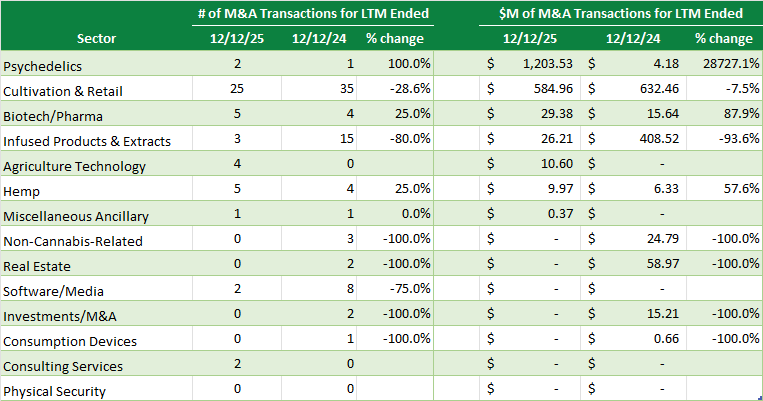Click the Agriculture Technology row label

(x=74, y=166)
